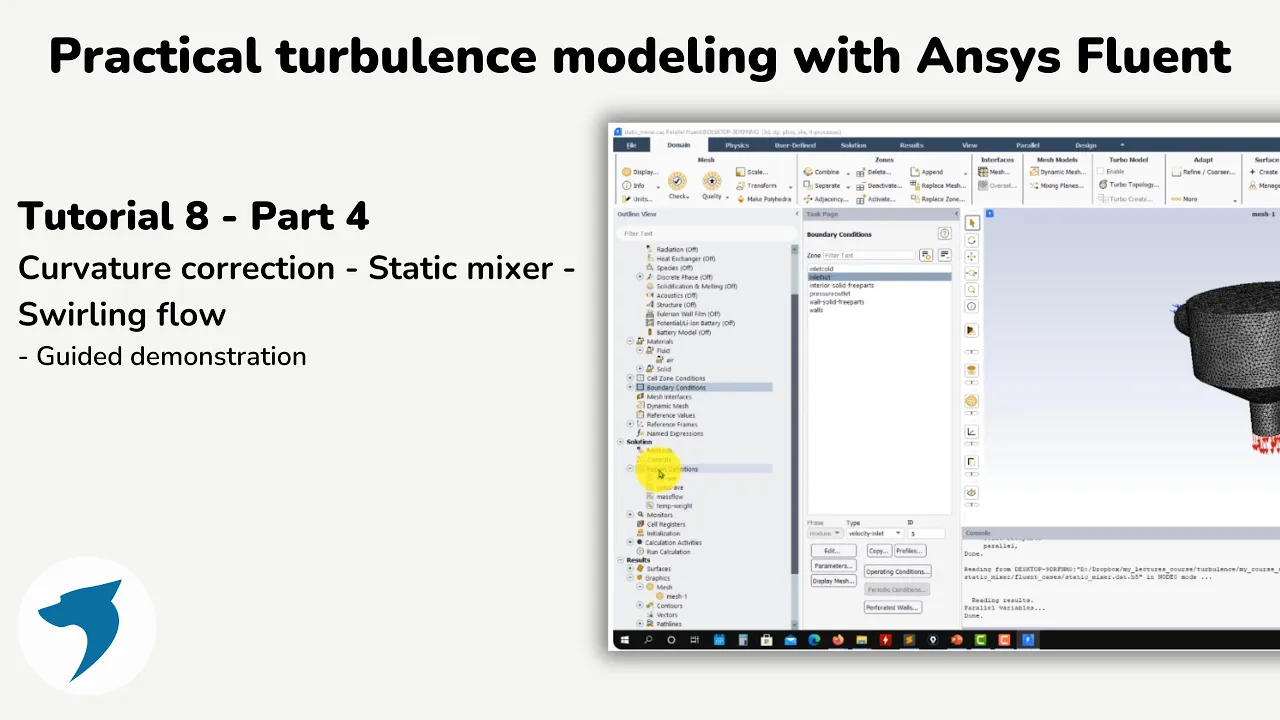
Task: Click the Append zones tool
Action: coord(927,172)
